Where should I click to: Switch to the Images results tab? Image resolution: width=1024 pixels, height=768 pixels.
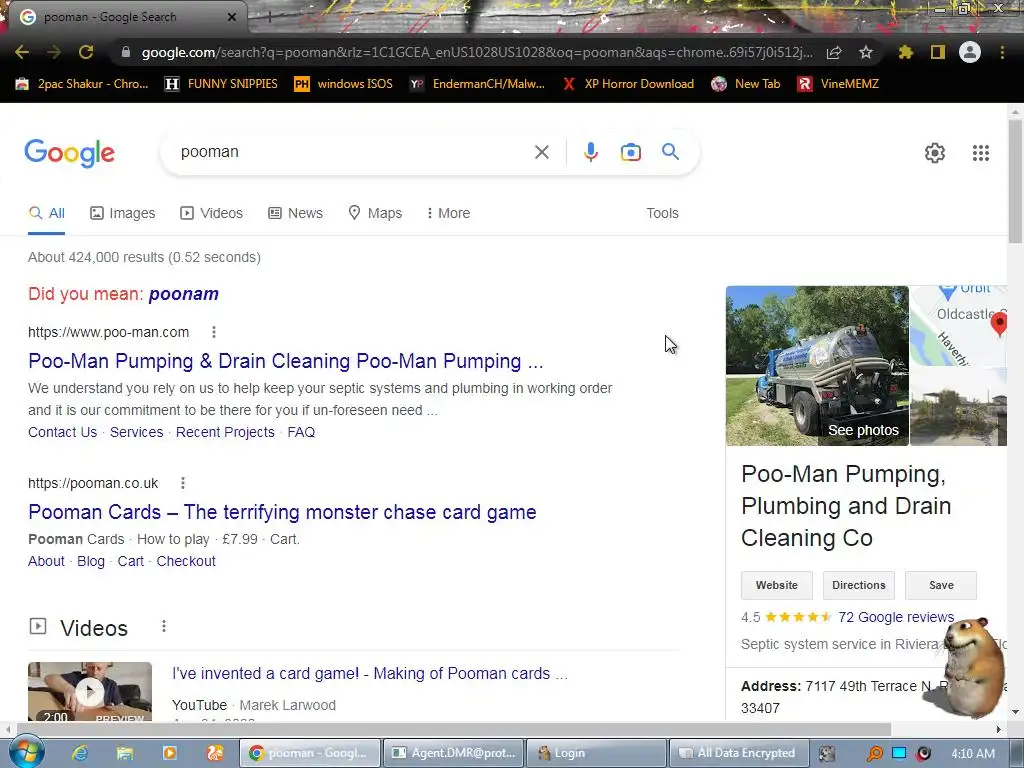(123, 213)
